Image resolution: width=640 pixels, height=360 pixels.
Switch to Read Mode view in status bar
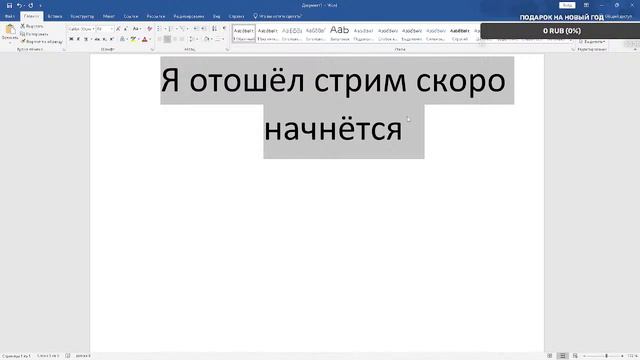click(550, 356)
